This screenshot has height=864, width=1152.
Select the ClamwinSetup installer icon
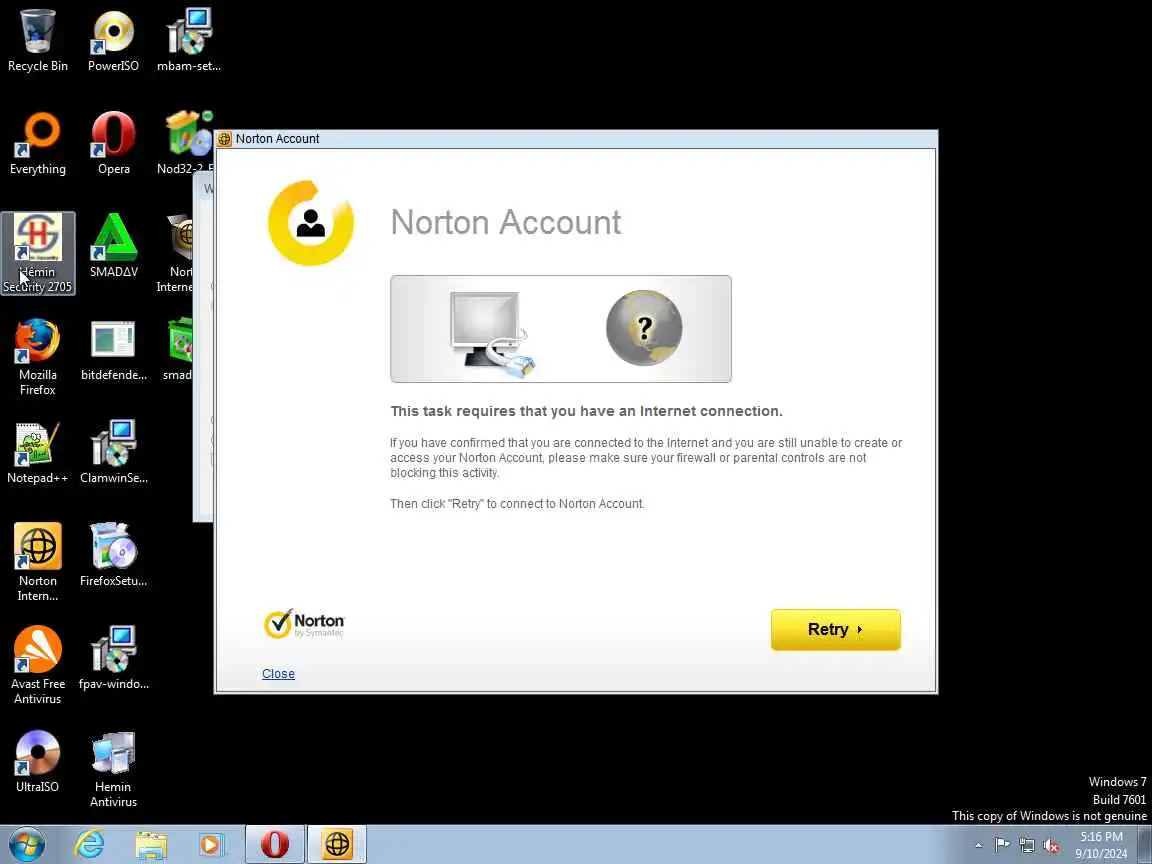113,453
